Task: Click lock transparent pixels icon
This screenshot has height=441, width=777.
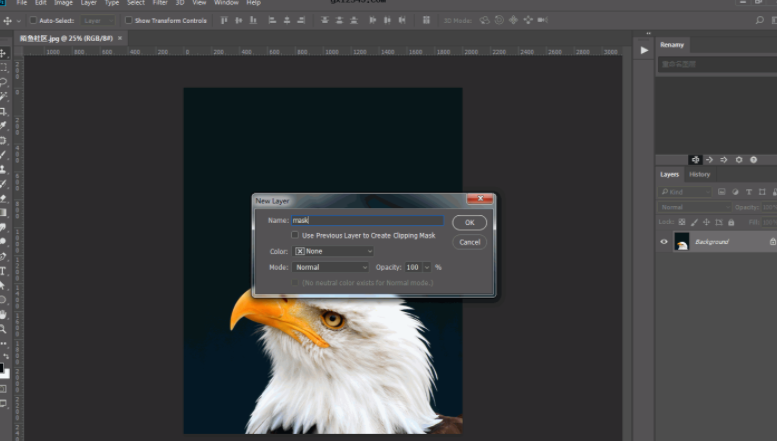Action: coord(682,222)
